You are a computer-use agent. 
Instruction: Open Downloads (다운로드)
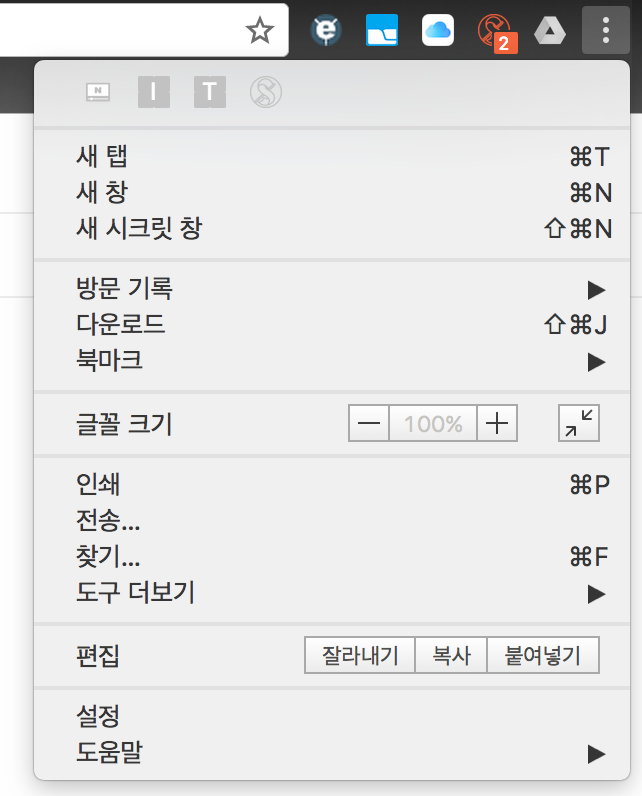click(x=332, y=324)
